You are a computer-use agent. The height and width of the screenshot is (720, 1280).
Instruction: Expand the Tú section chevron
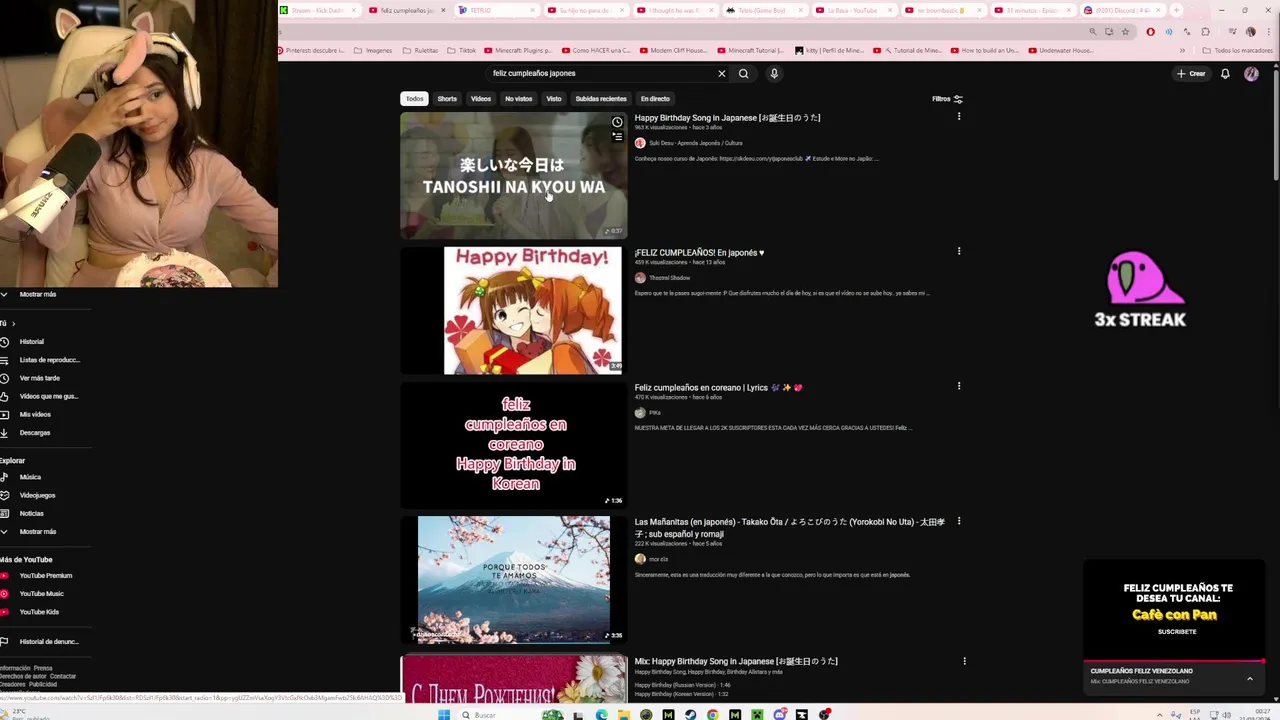pos(14,323)
